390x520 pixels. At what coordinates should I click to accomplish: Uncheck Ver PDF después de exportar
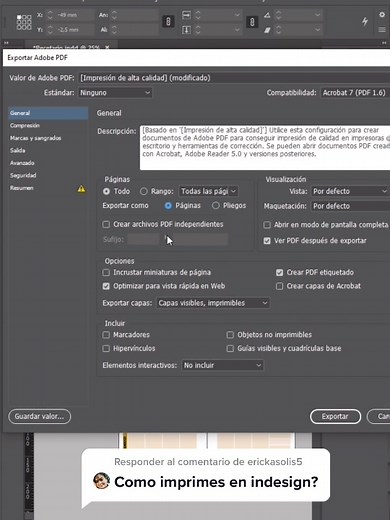point(267,241)
